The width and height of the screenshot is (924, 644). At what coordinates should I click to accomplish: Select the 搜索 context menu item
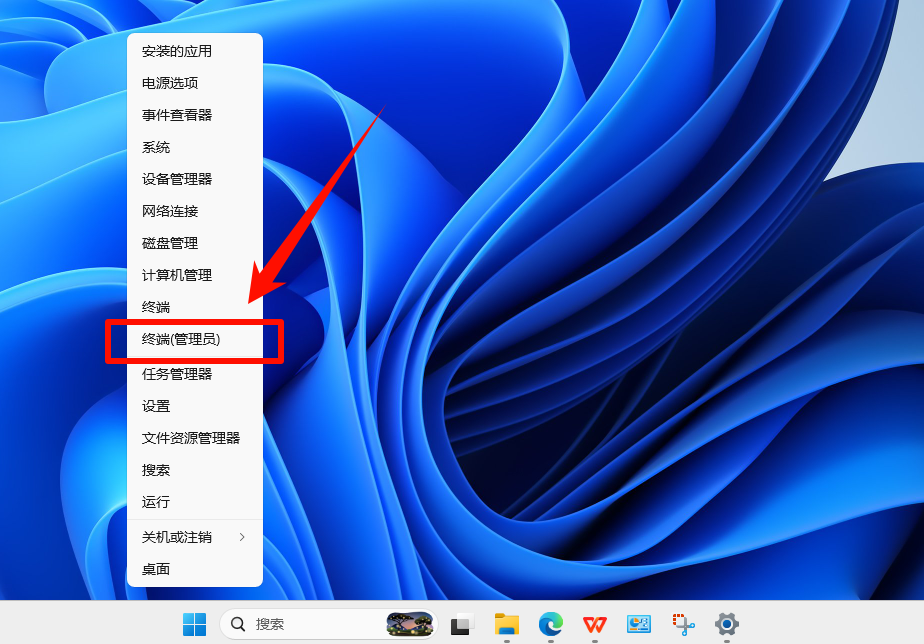coord(195,470)
